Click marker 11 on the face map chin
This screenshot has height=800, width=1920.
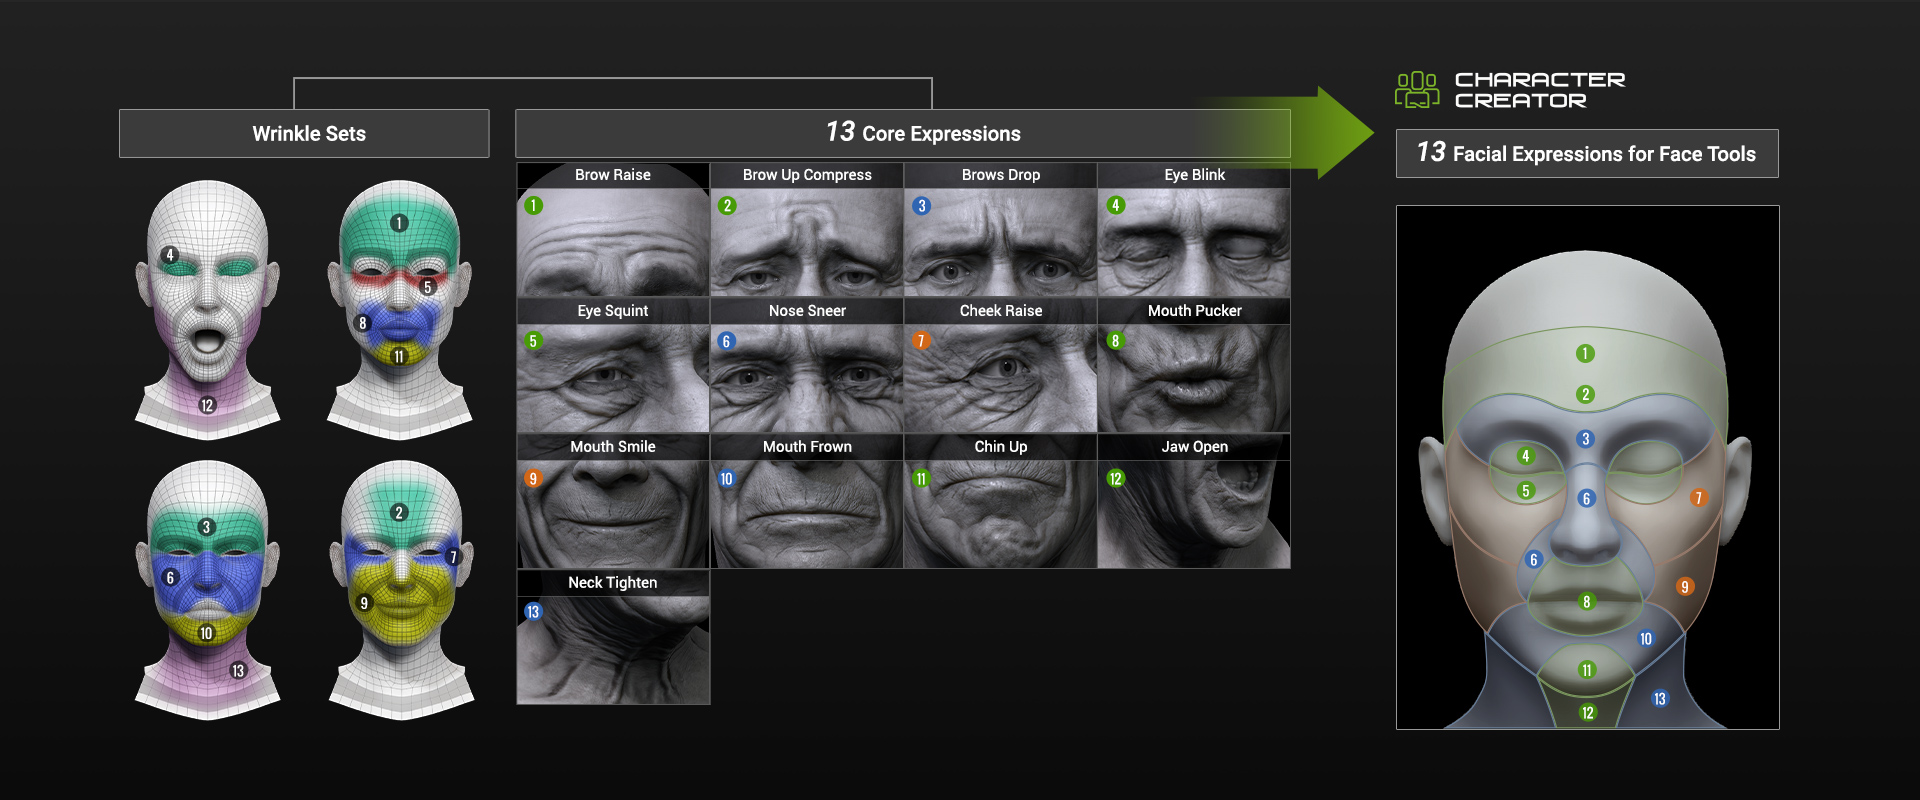pos(1586,670)
